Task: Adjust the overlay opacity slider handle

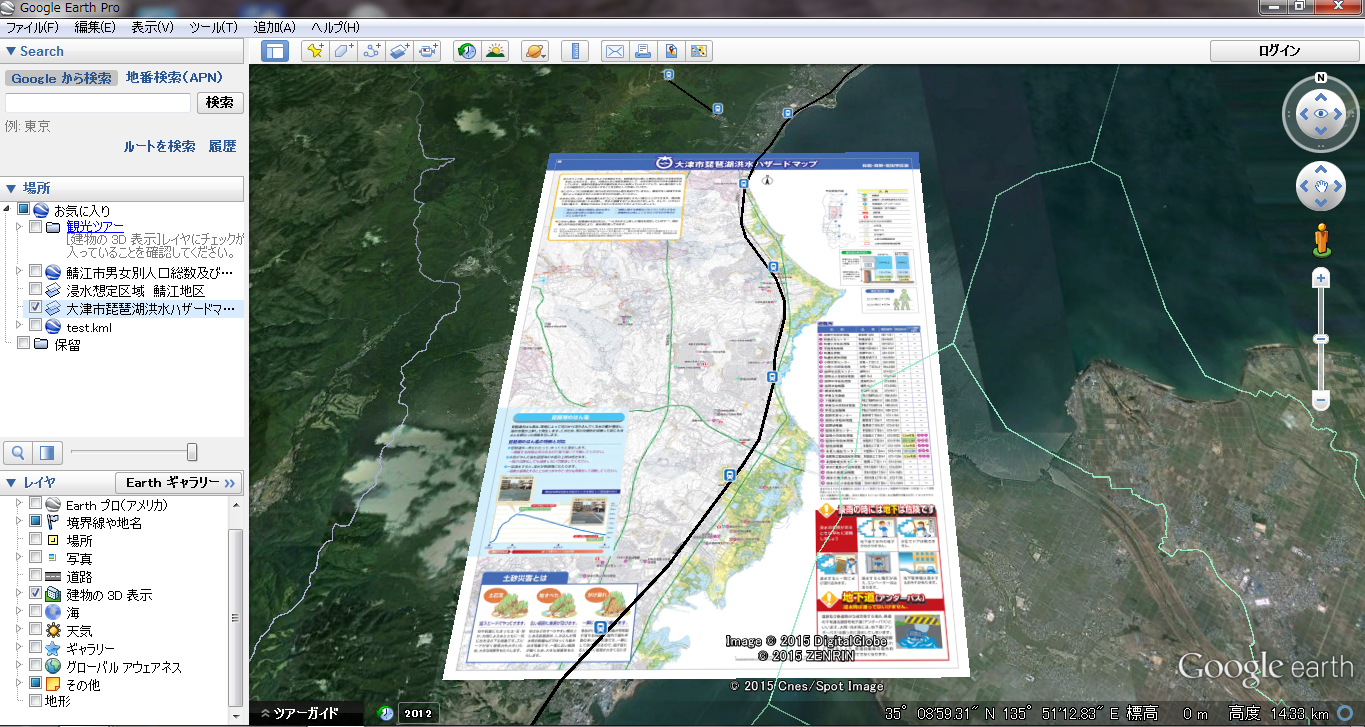Action: pyautogui.click(x=192, y=452)
